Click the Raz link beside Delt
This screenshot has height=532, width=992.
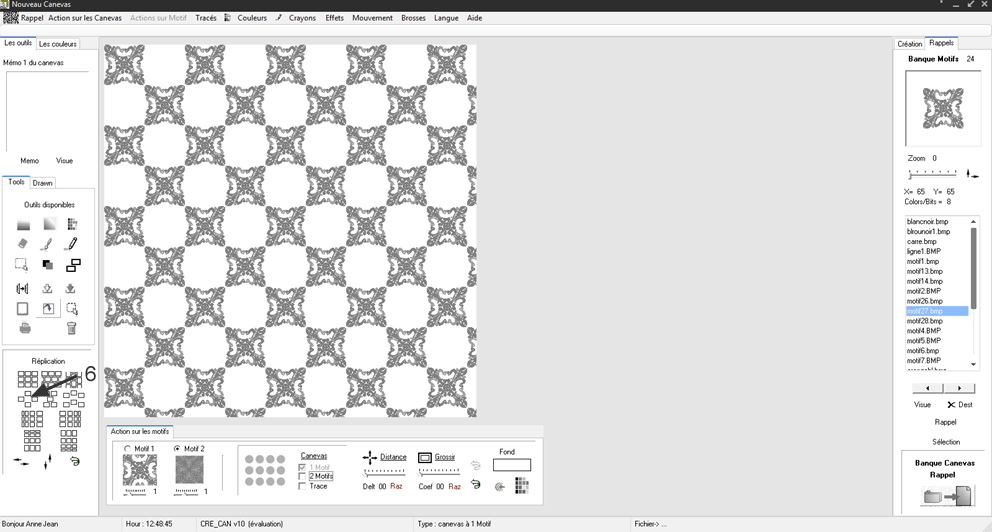click(397, 486)
